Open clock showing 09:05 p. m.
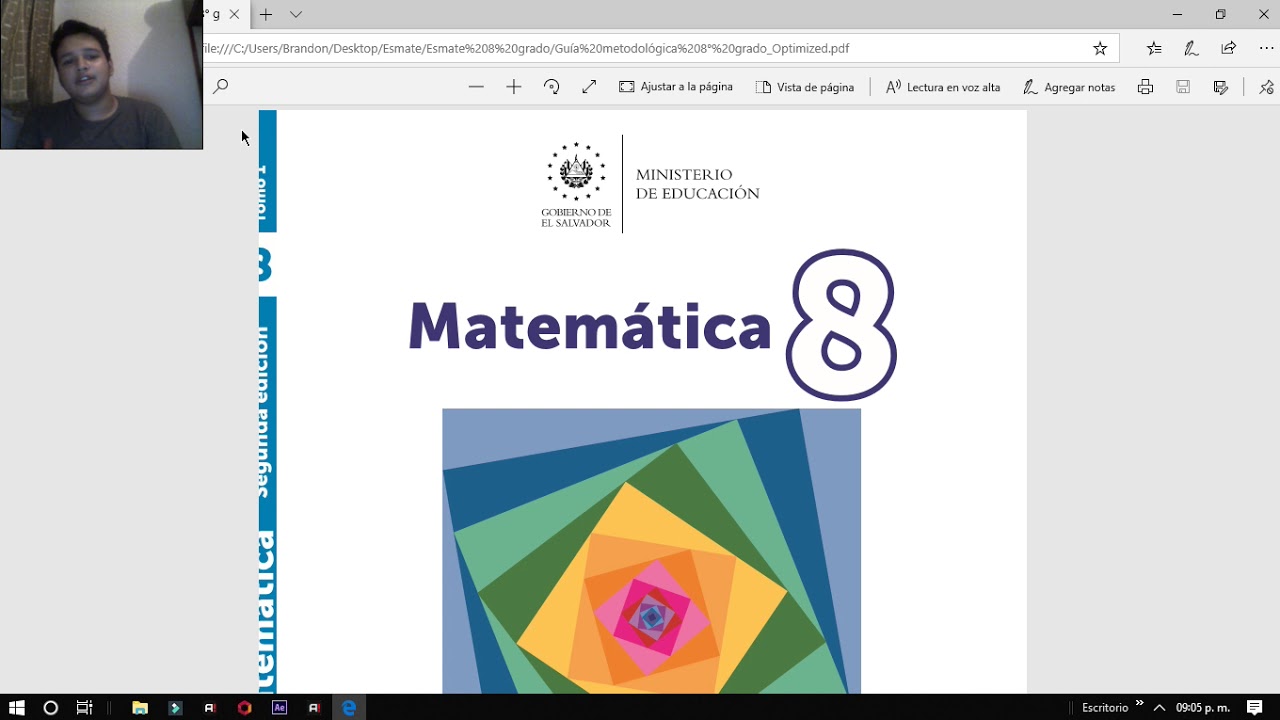Screen dimensions: 1280x720 pos(1203,707)
